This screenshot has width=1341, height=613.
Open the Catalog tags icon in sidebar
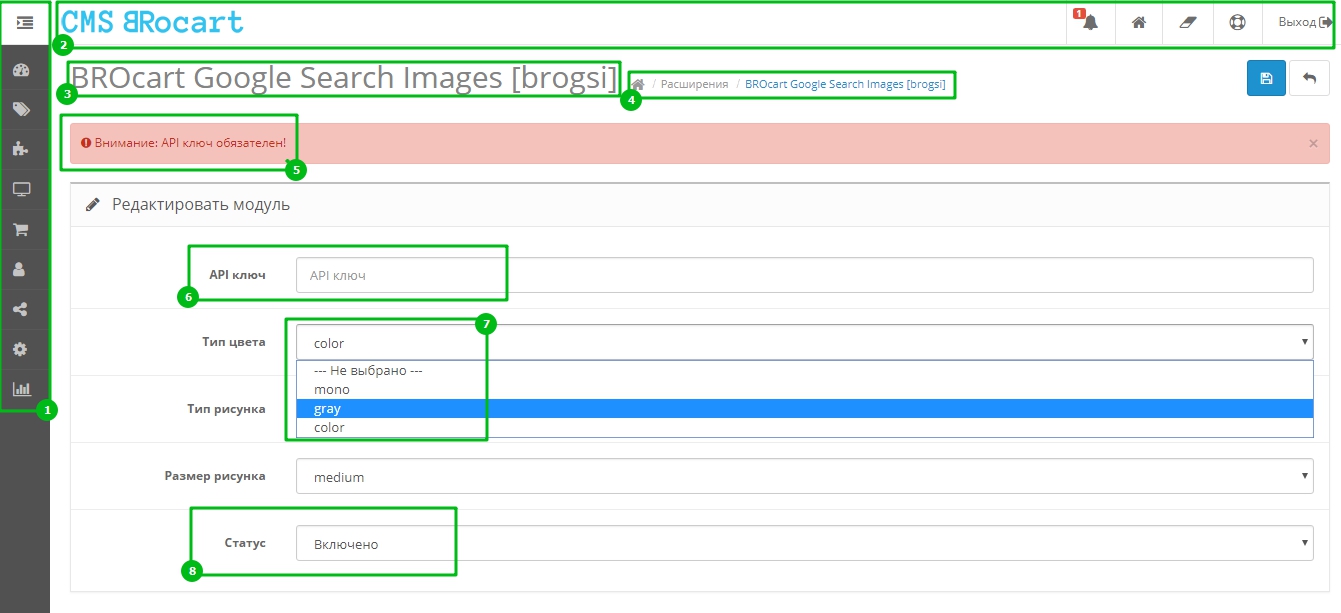click(x=20, y=110)
